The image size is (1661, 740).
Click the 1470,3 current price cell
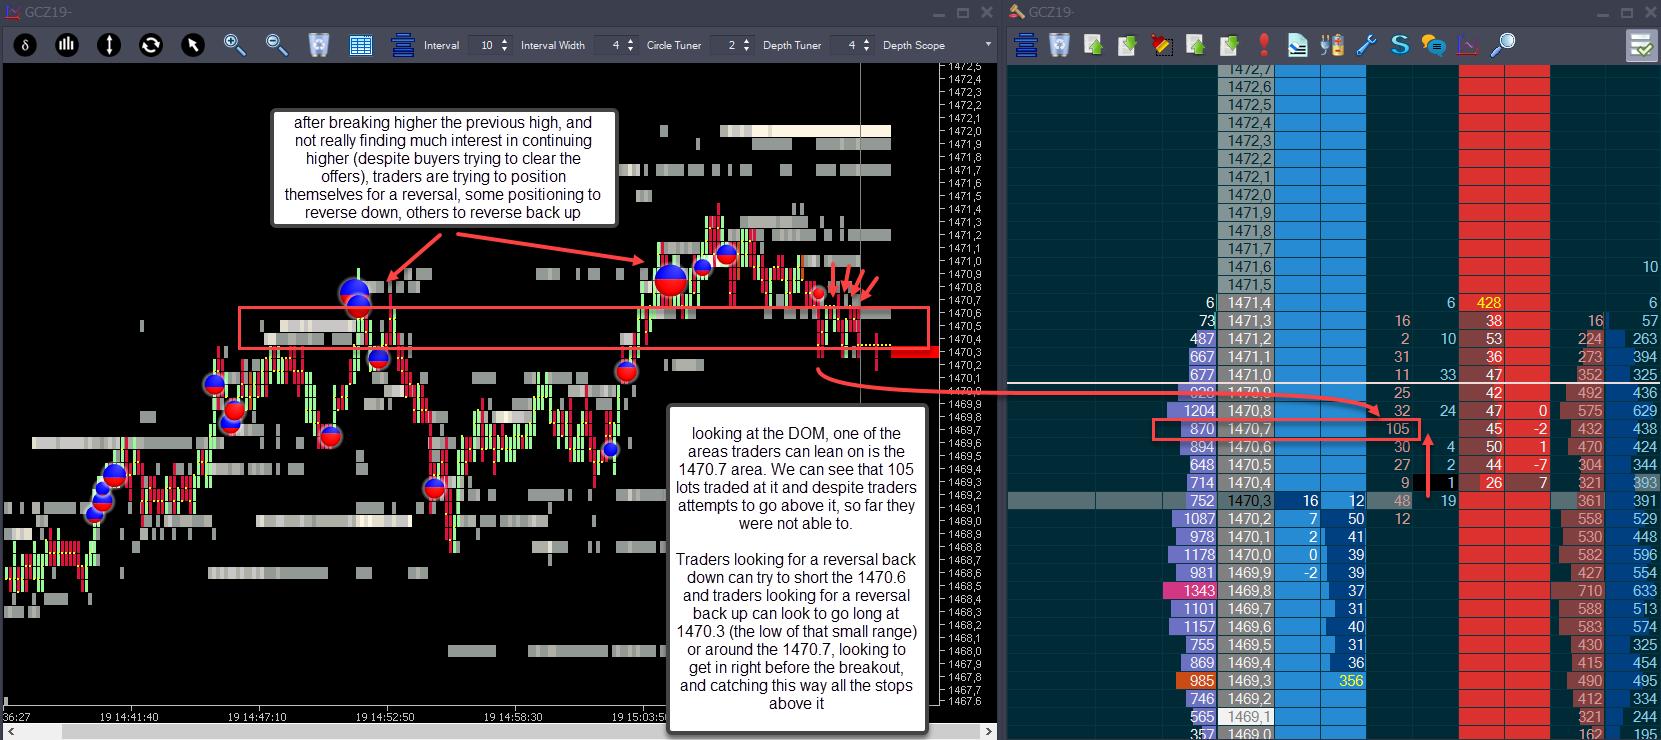point(1246,501)
